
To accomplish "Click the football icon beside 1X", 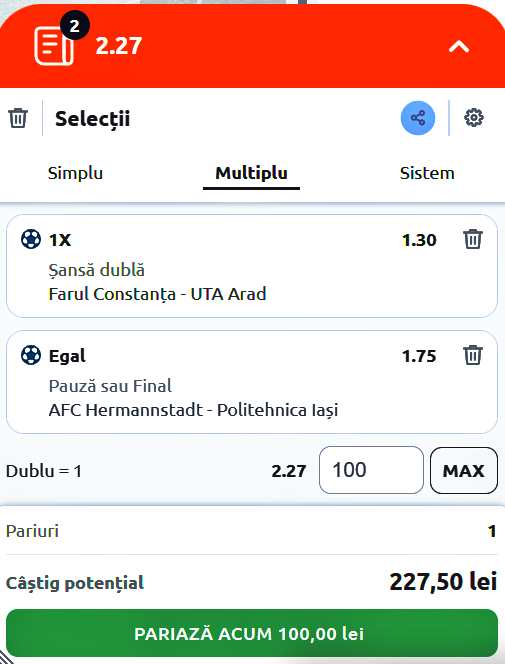I will [x=31, y=239].
